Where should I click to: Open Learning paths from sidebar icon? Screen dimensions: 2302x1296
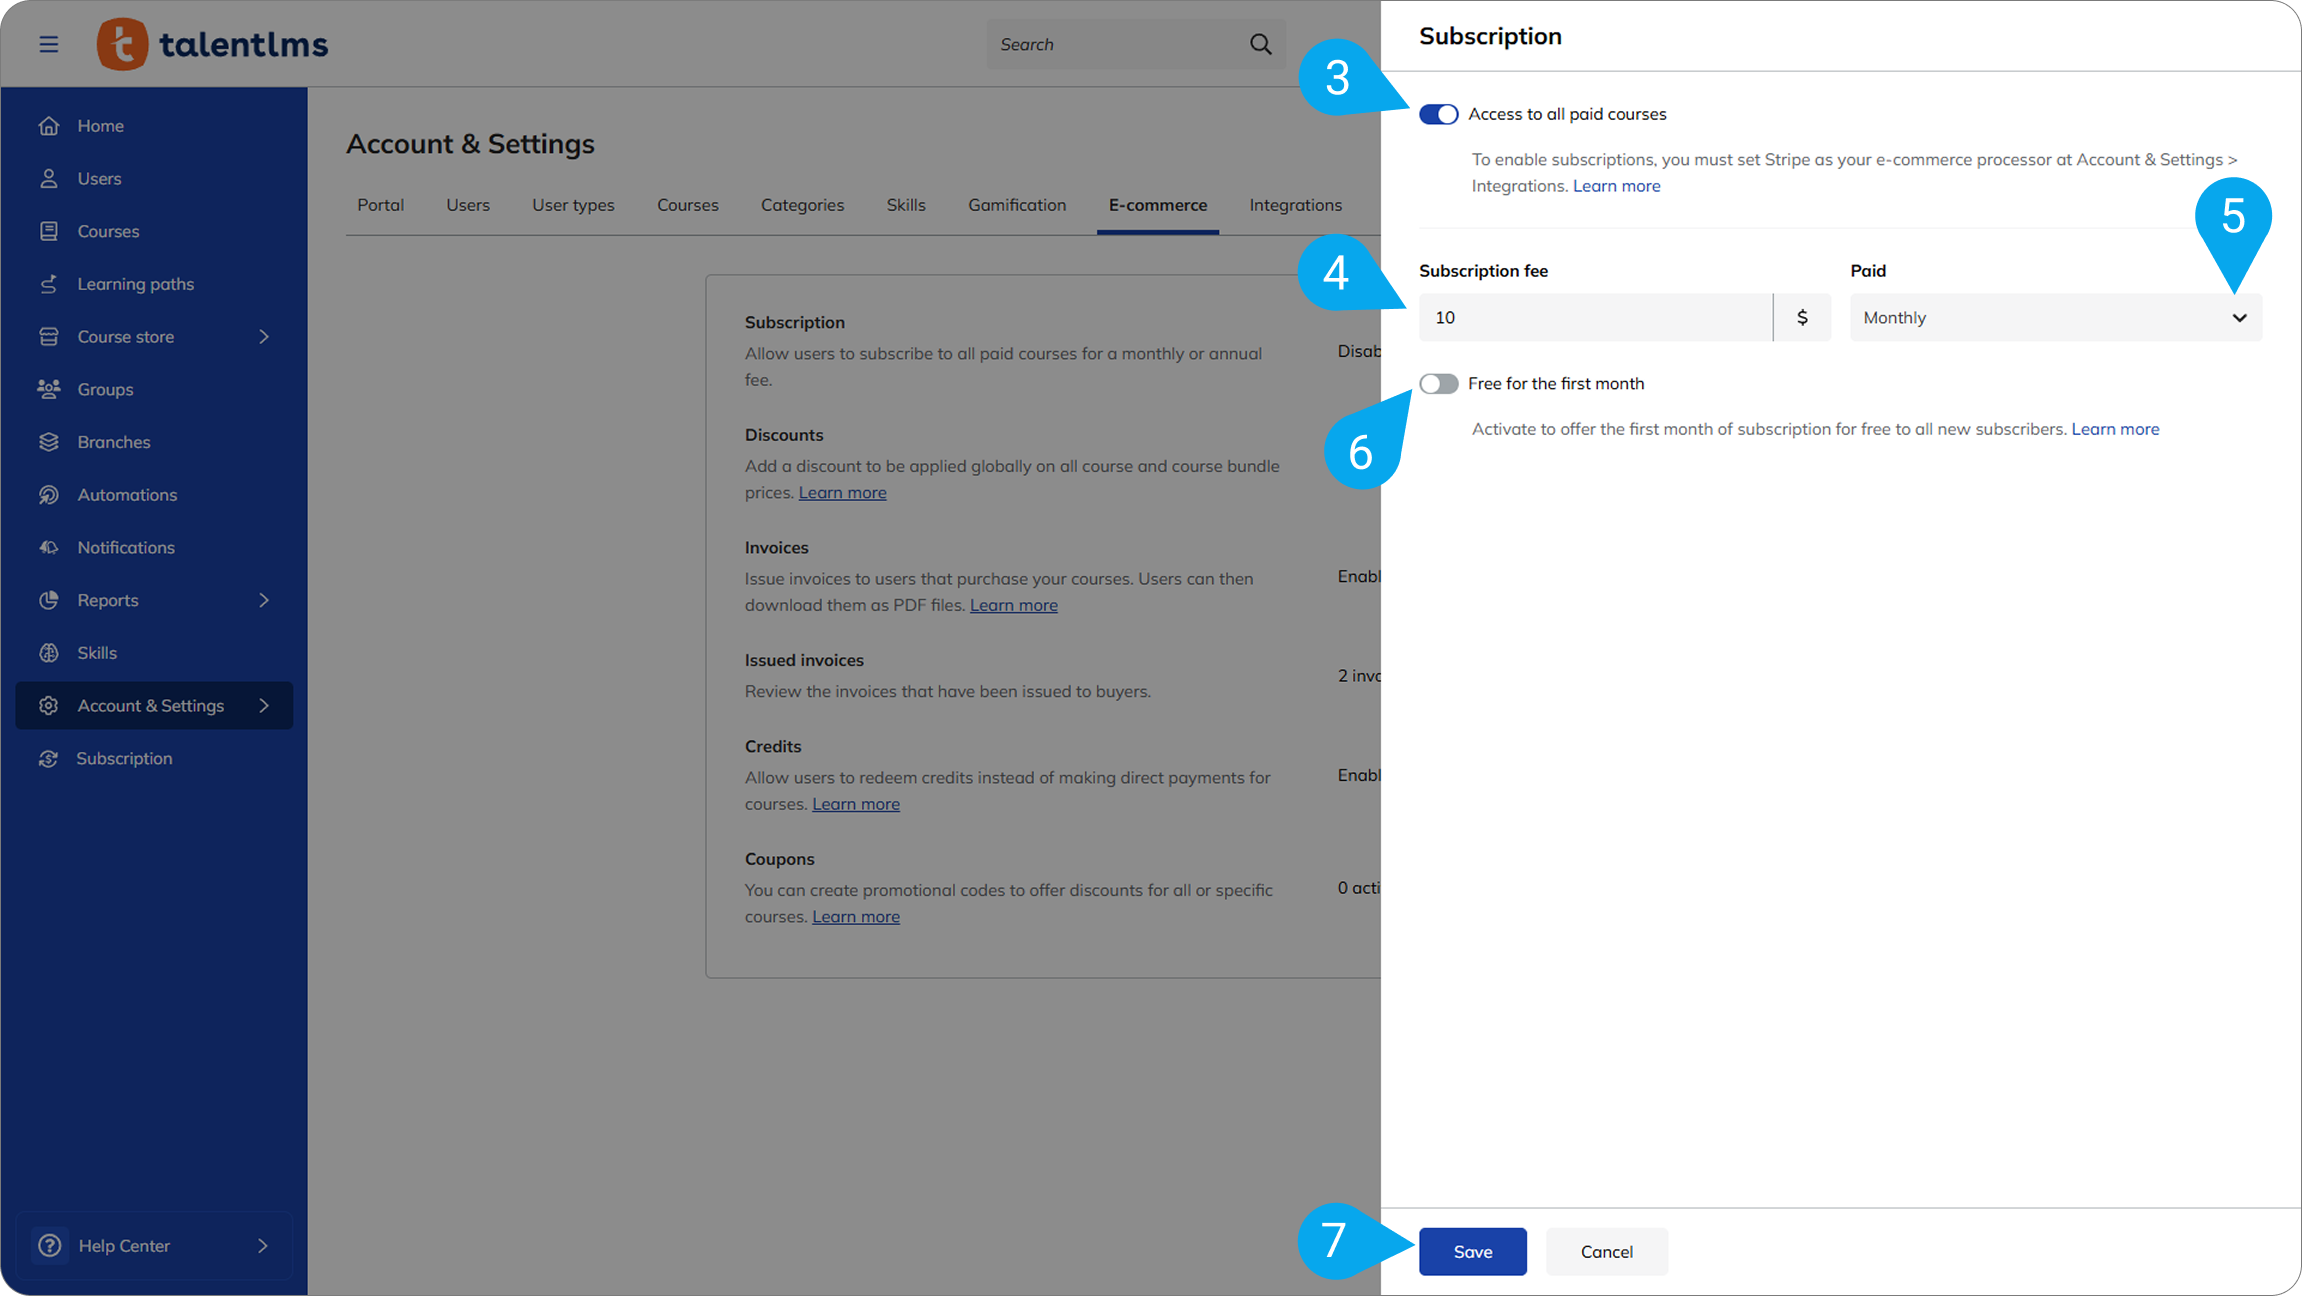(48, 284)
